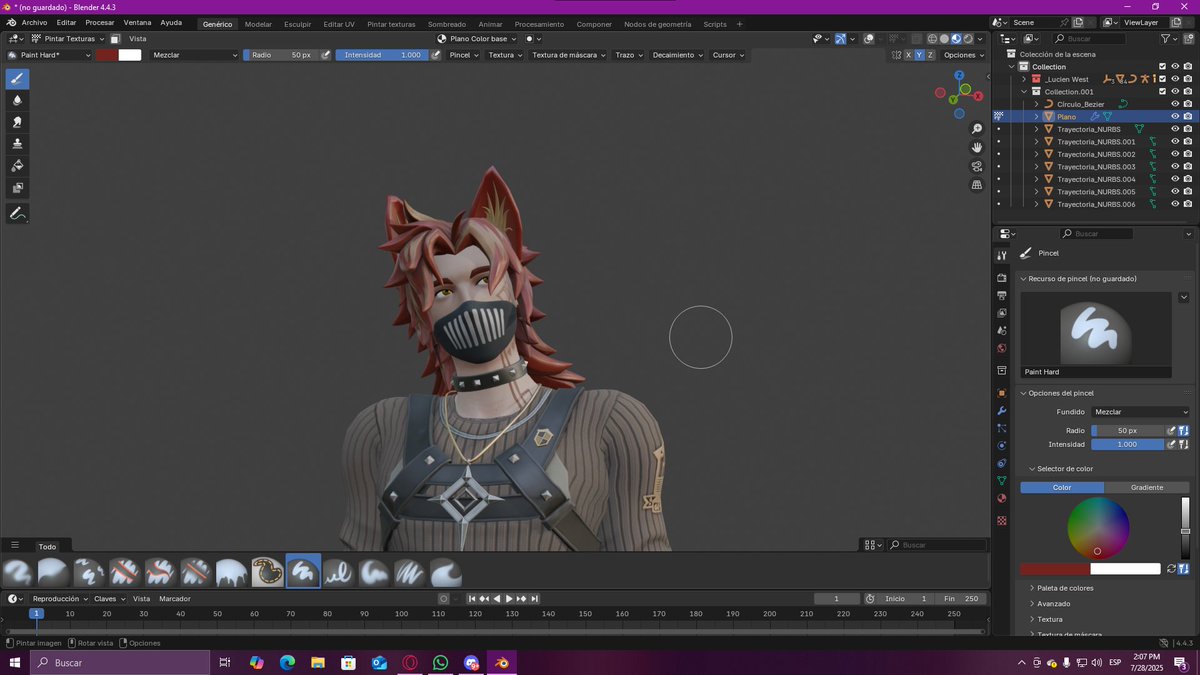Switch to Editar UV workspace tab
The width and height of the screenshot is (1200, 675).
click(339, 24)
